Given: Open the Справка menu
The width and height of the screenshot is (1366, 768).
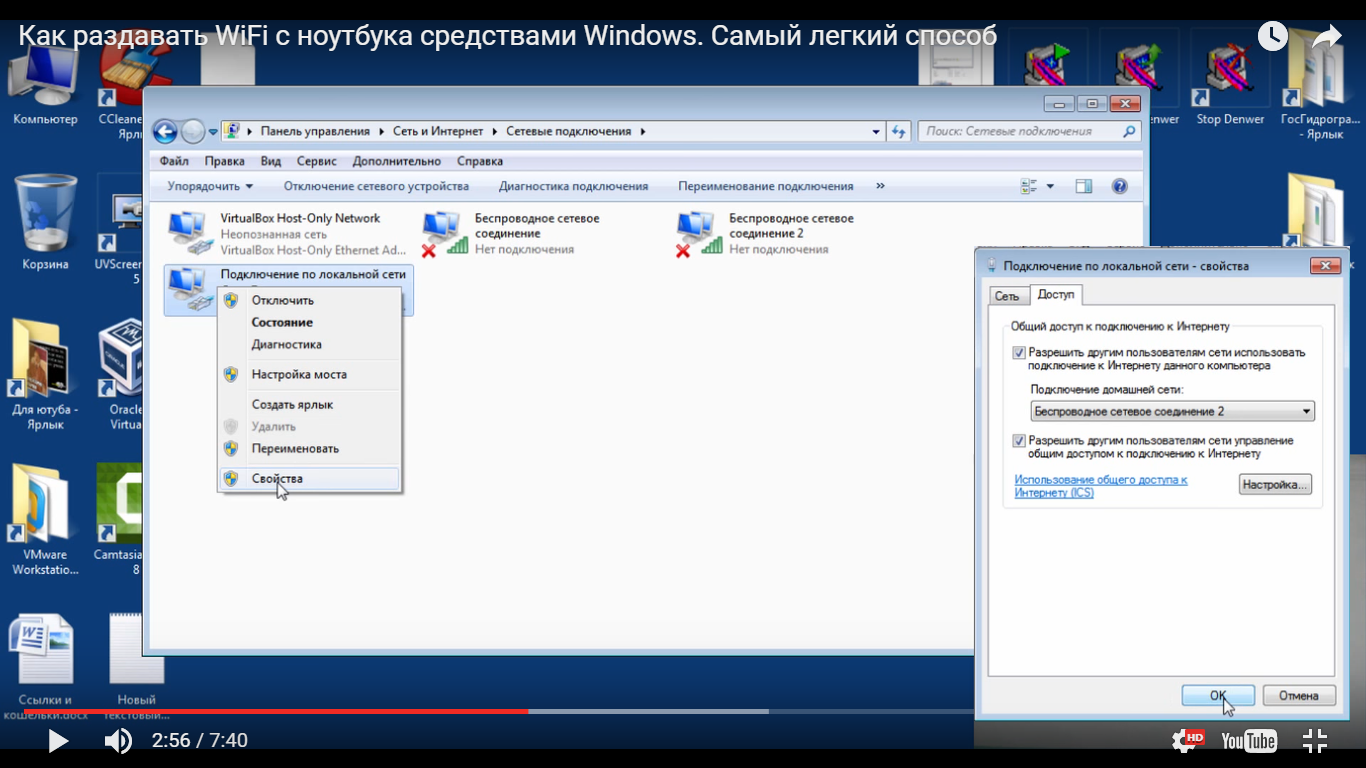Looking at the screenshot, I should (x=480, y=161).
